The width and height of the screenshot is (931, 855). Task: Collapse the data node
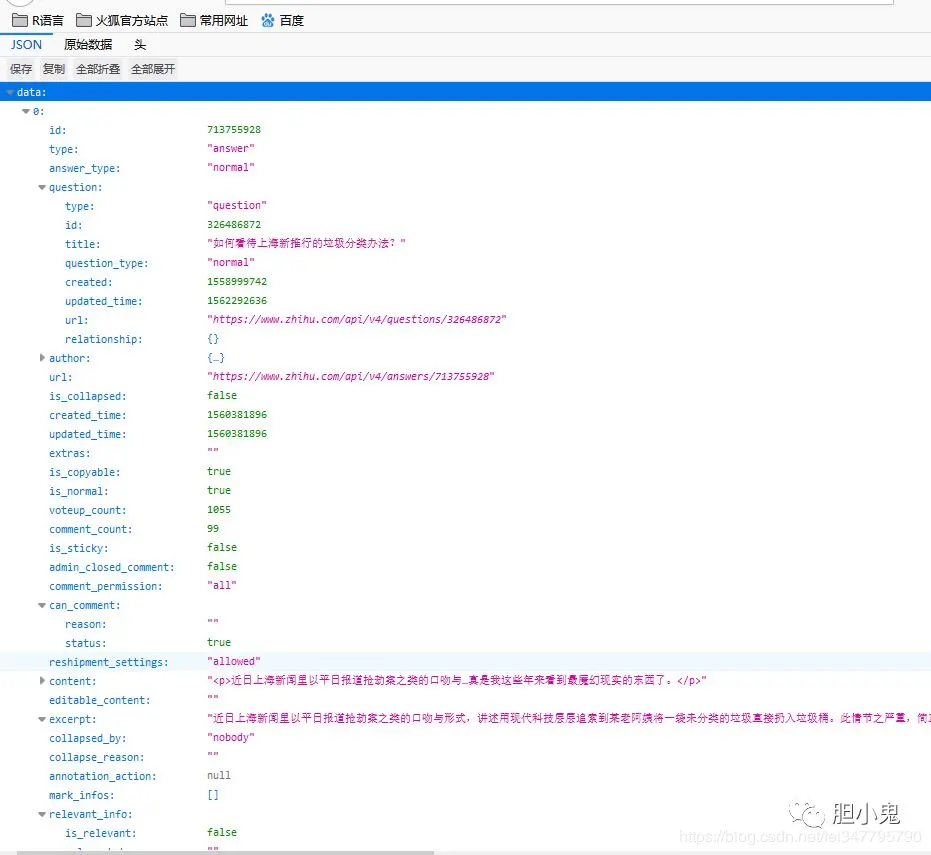[x=10, y=92]
